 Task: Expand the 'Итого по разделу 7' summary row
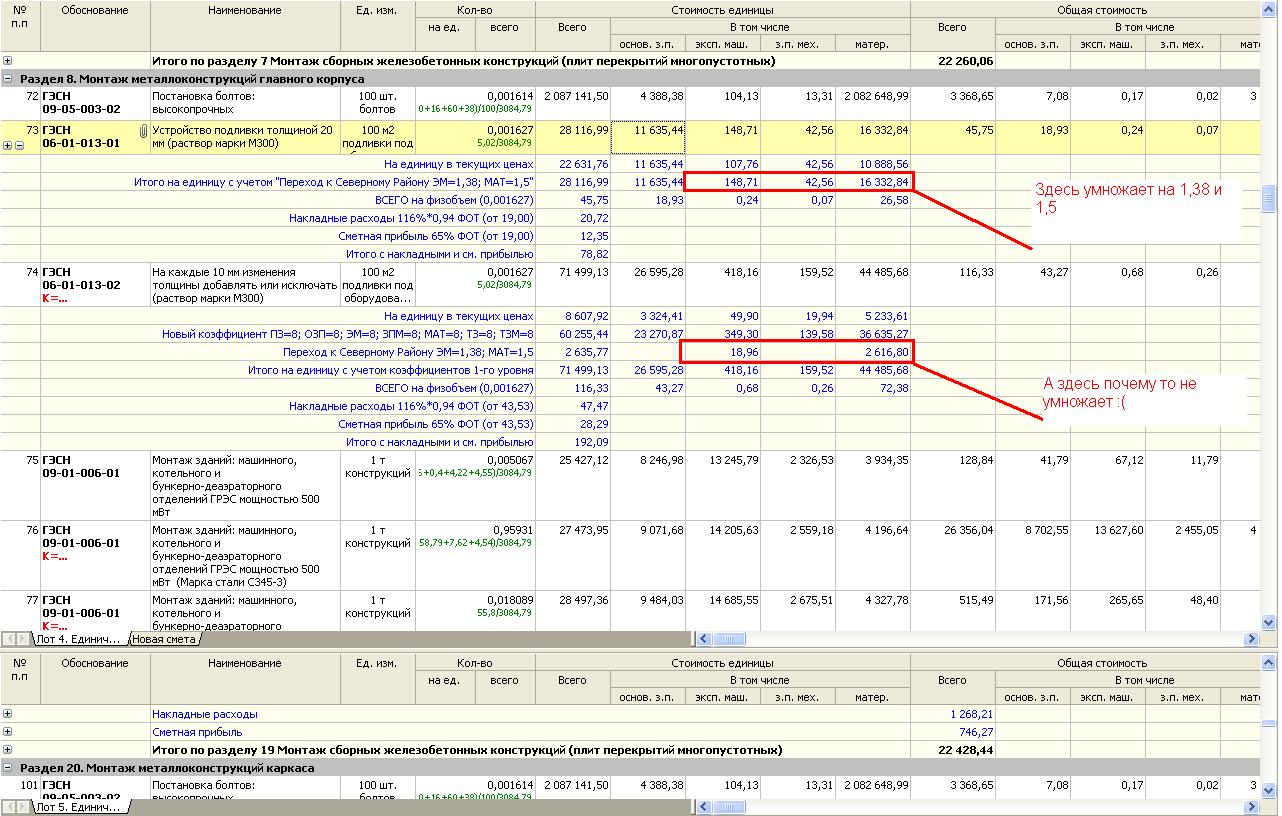(8, 61)
